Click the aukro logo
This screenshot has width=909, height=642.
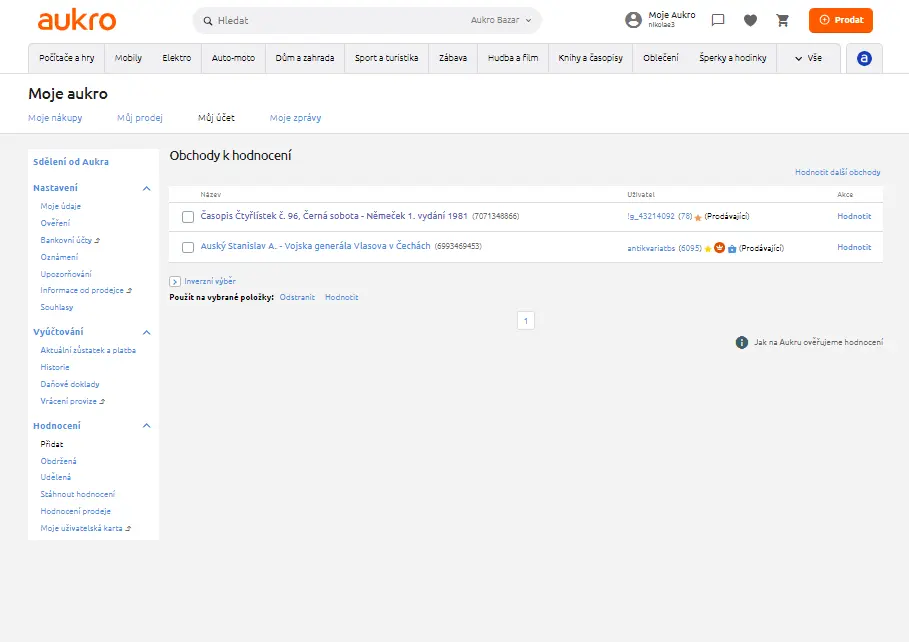click(x=77, y=20)
